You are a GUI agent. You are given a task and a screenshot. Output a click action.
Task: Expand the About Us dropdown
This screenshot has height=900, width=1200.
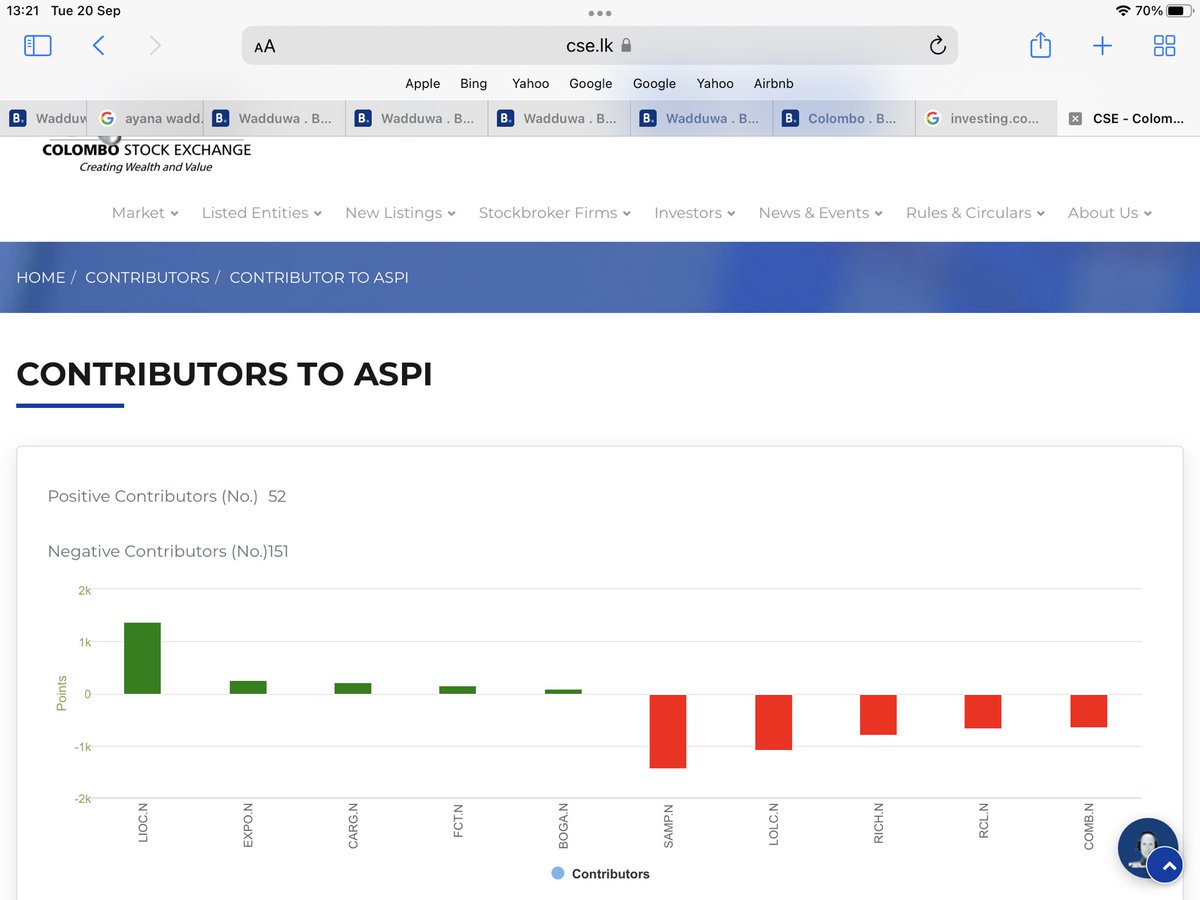pyautogui.click(x=1110, y=213)
